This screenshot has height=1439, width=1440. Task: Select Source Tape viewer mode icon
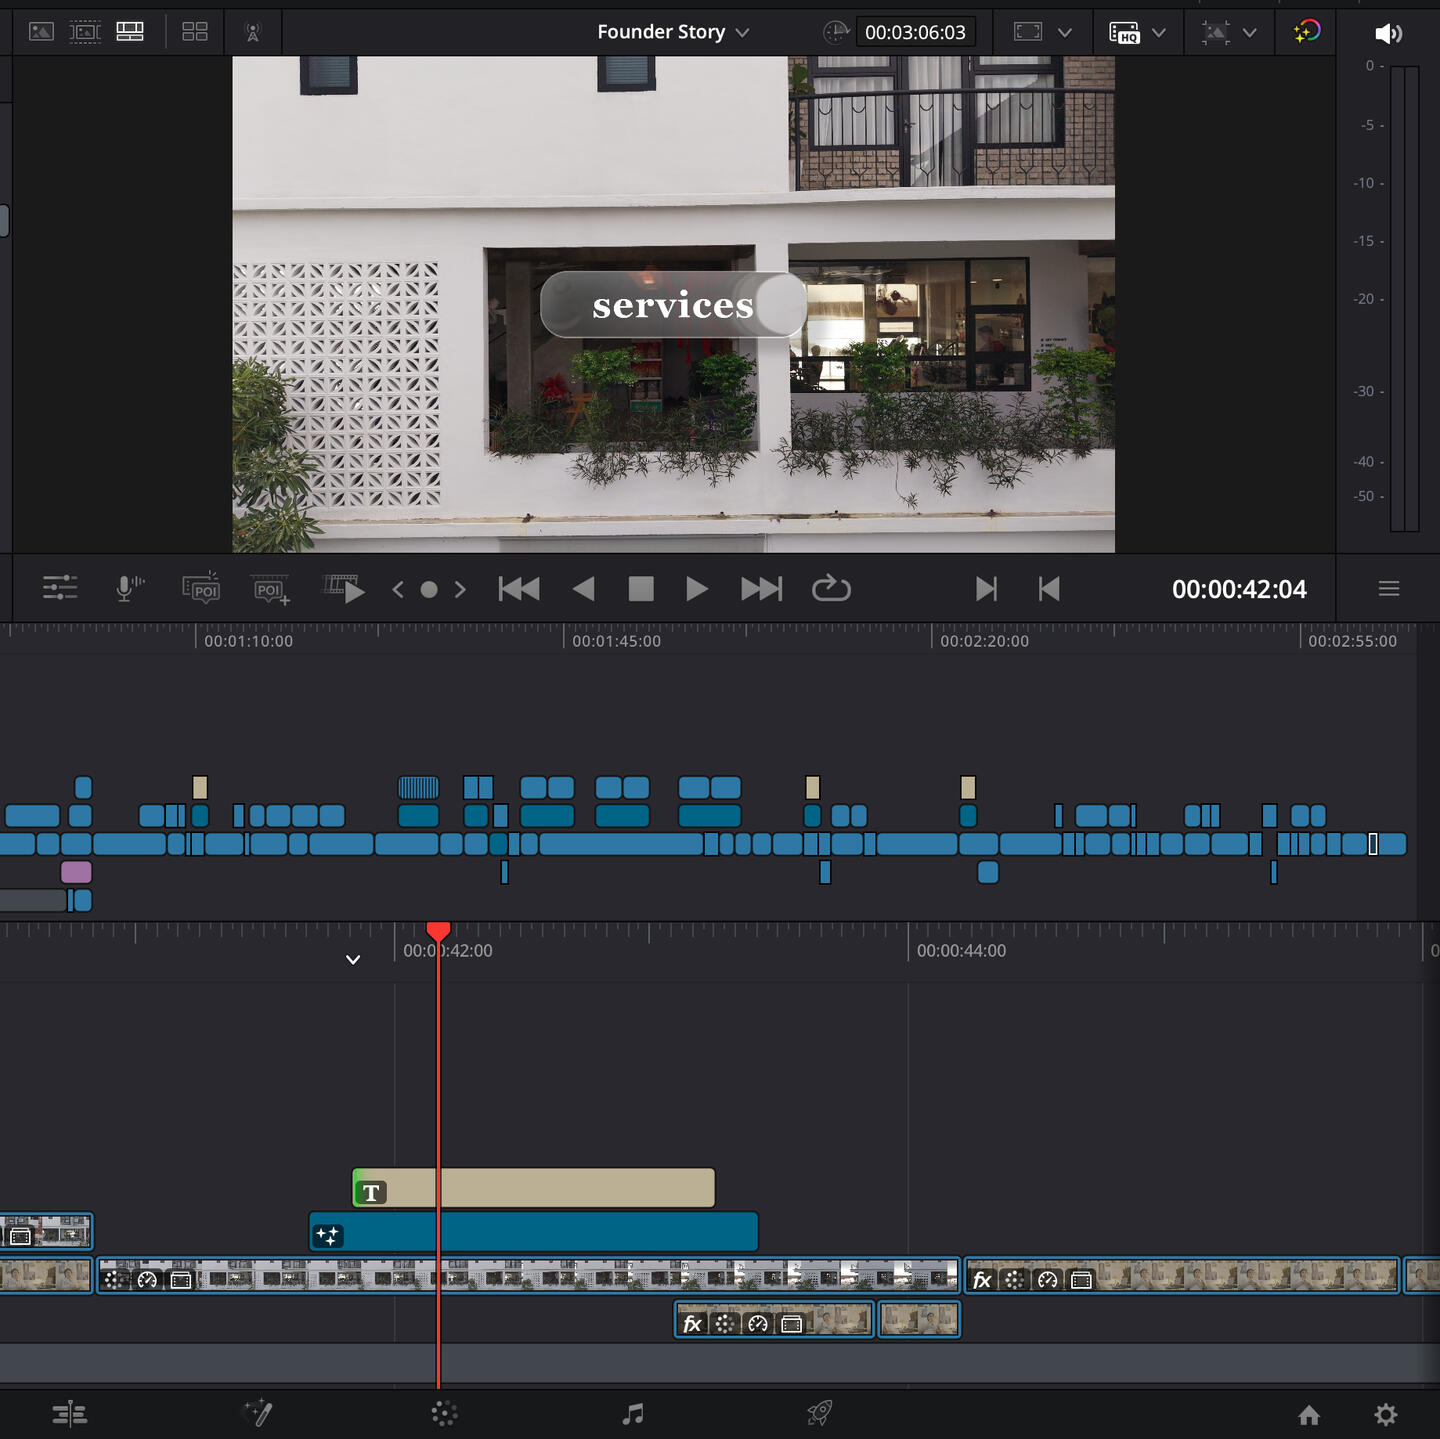pyautogui.click(x=85, y=32)
